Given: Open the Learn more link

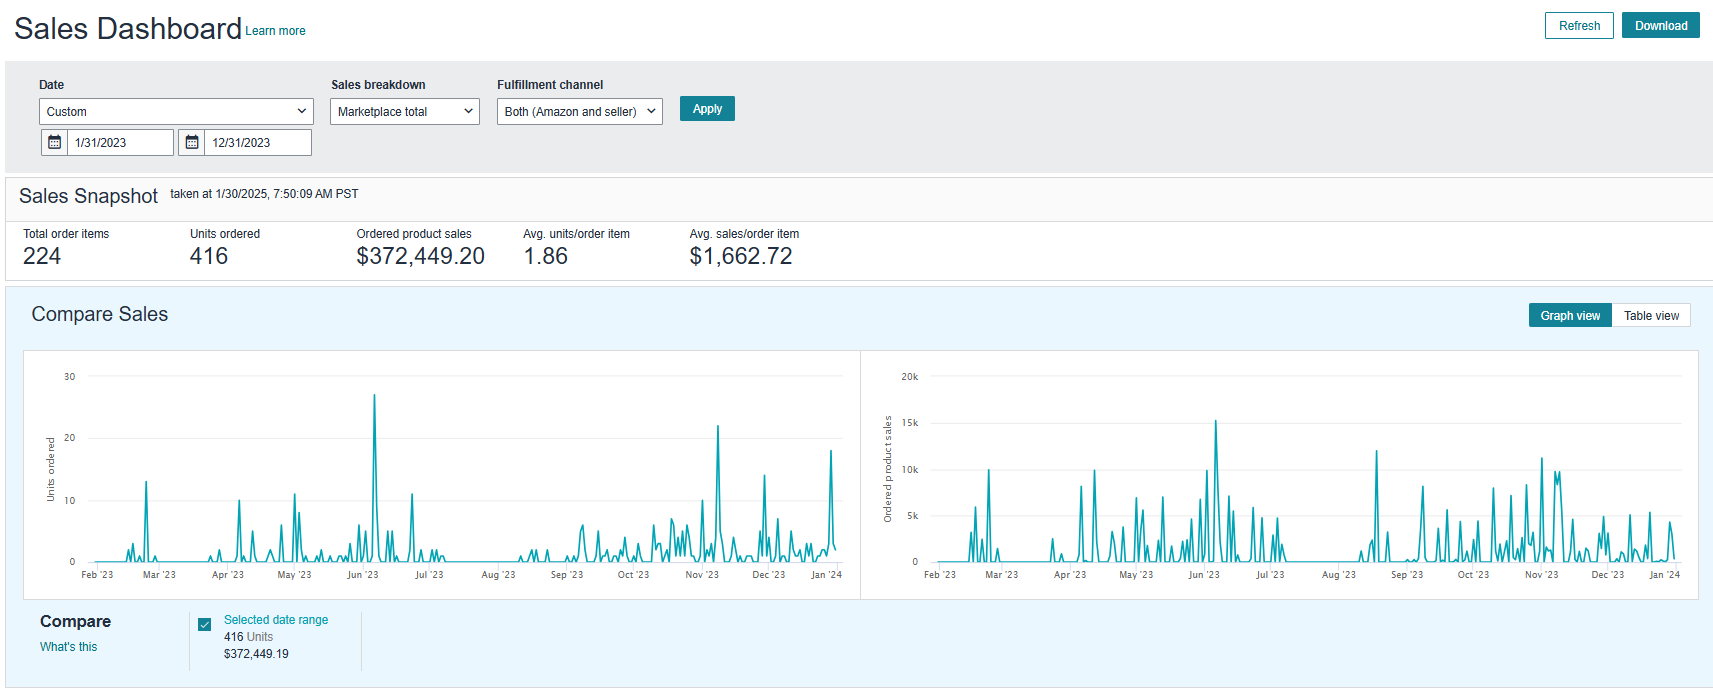Looking at the screenshot, I should pos(276,31).
